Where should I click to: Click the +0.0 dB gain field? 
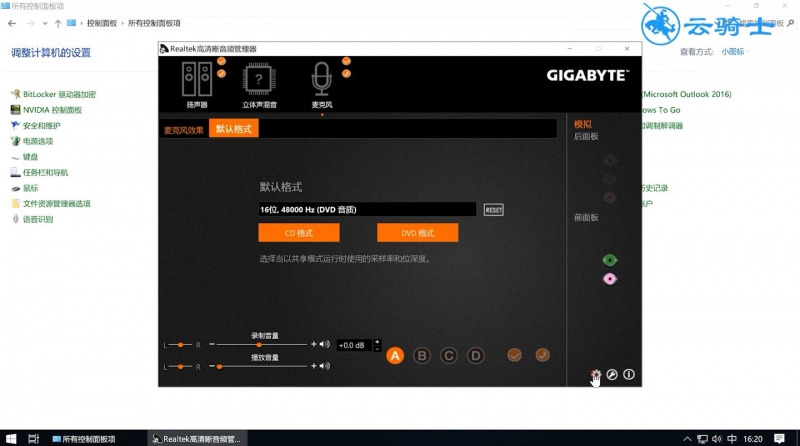click(x=354, y=345)
